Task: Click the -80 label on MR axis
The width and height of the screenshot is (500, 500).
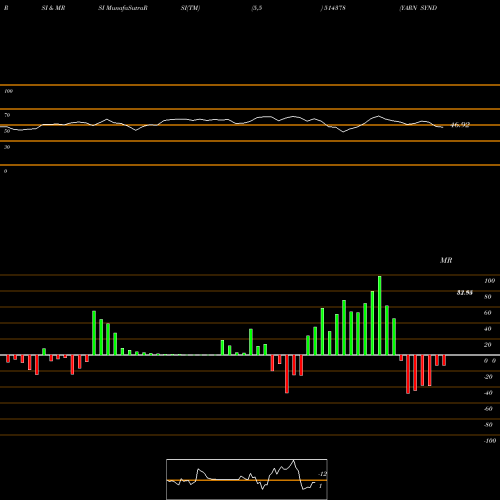Action: [x=488, y=425]
